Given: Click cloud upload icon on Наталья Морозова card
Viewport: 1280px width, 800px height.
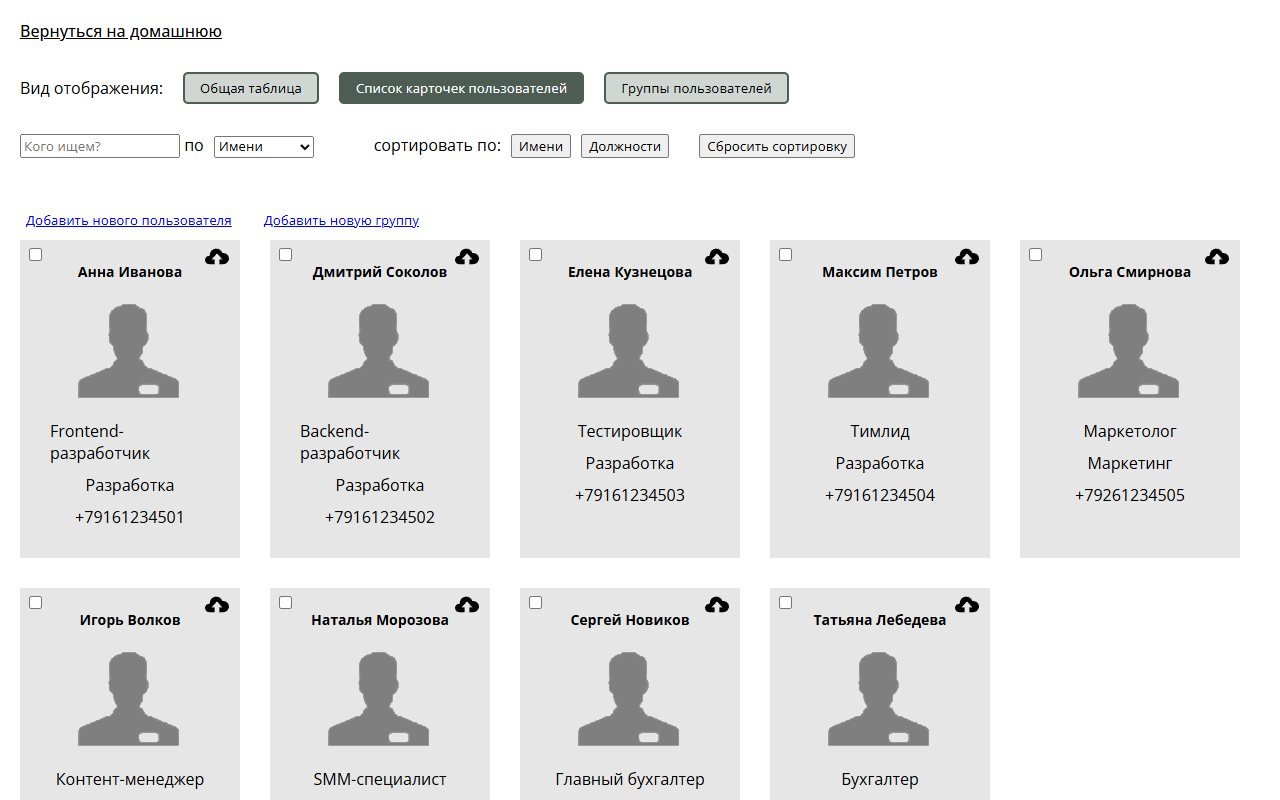Looking at the screenshot, I should point(467,606).
